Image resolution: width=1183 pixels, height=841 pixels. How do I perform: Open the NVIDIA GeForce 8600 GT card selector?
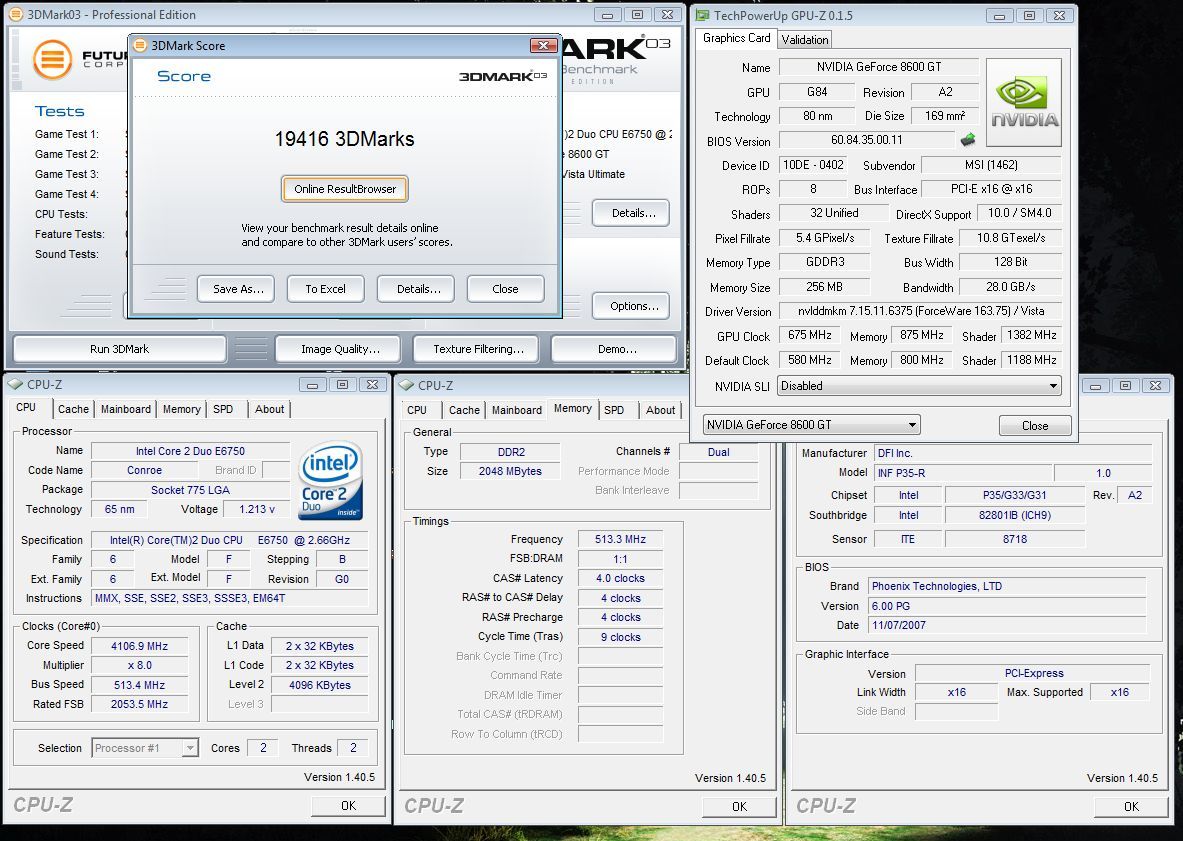pyautogui.click(x=812, y=425)
